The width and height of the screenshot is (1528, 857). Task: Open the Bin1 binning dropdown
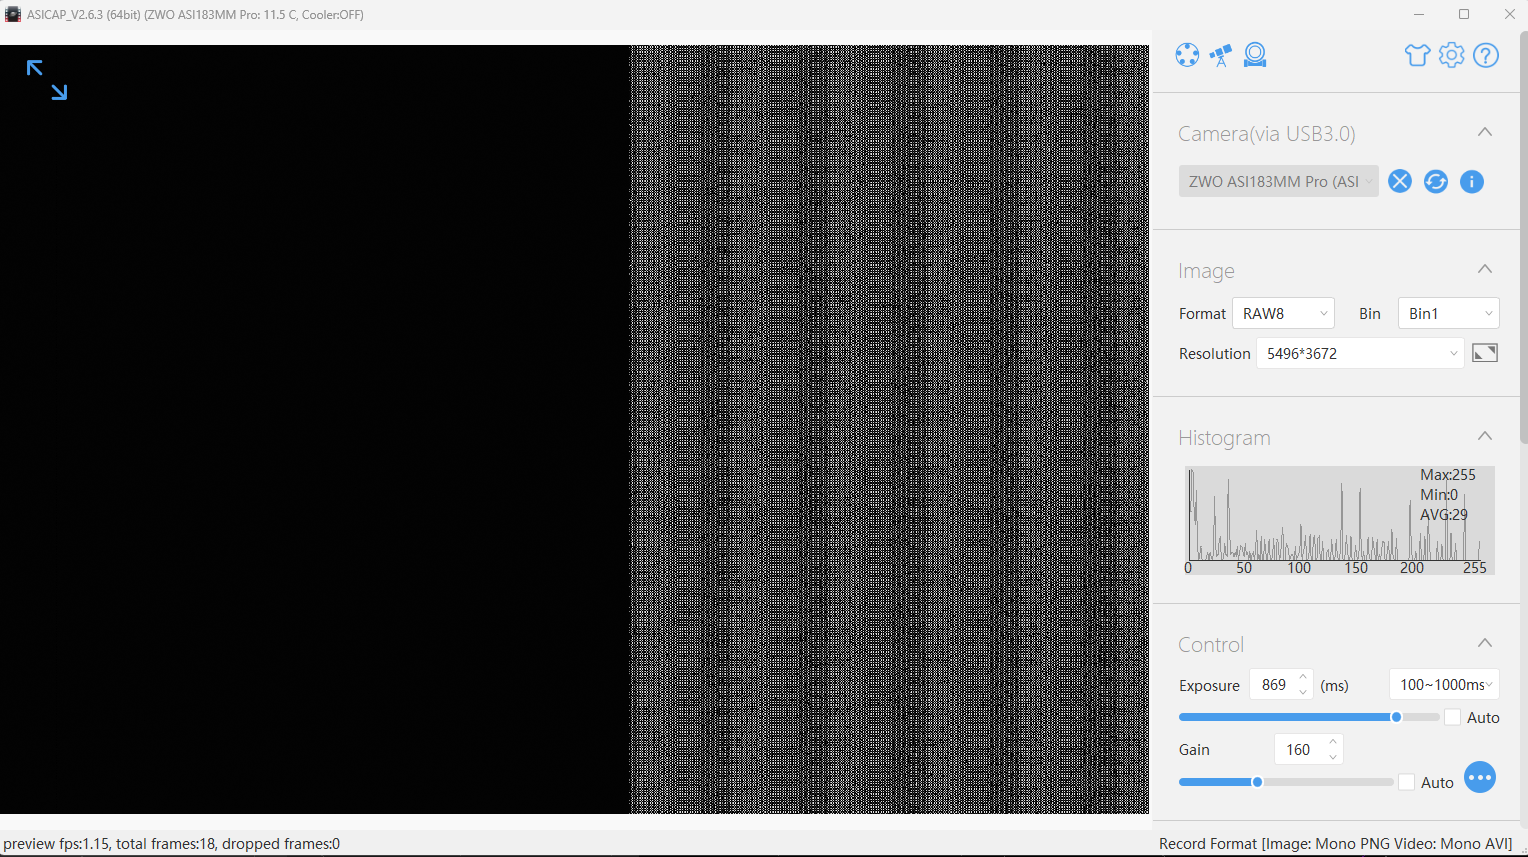coord(1449,313)
